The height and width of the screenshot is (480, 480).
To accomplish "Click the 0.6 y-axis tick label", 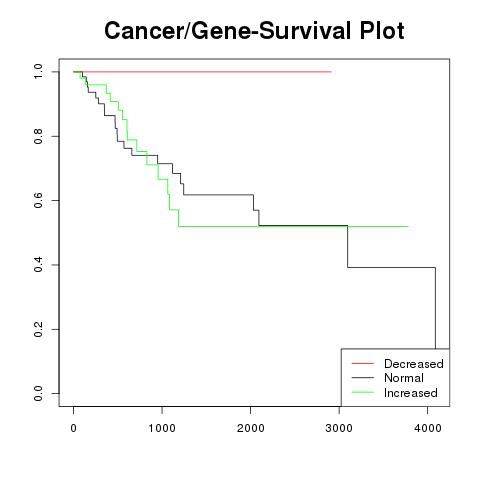I will [38, 200].
